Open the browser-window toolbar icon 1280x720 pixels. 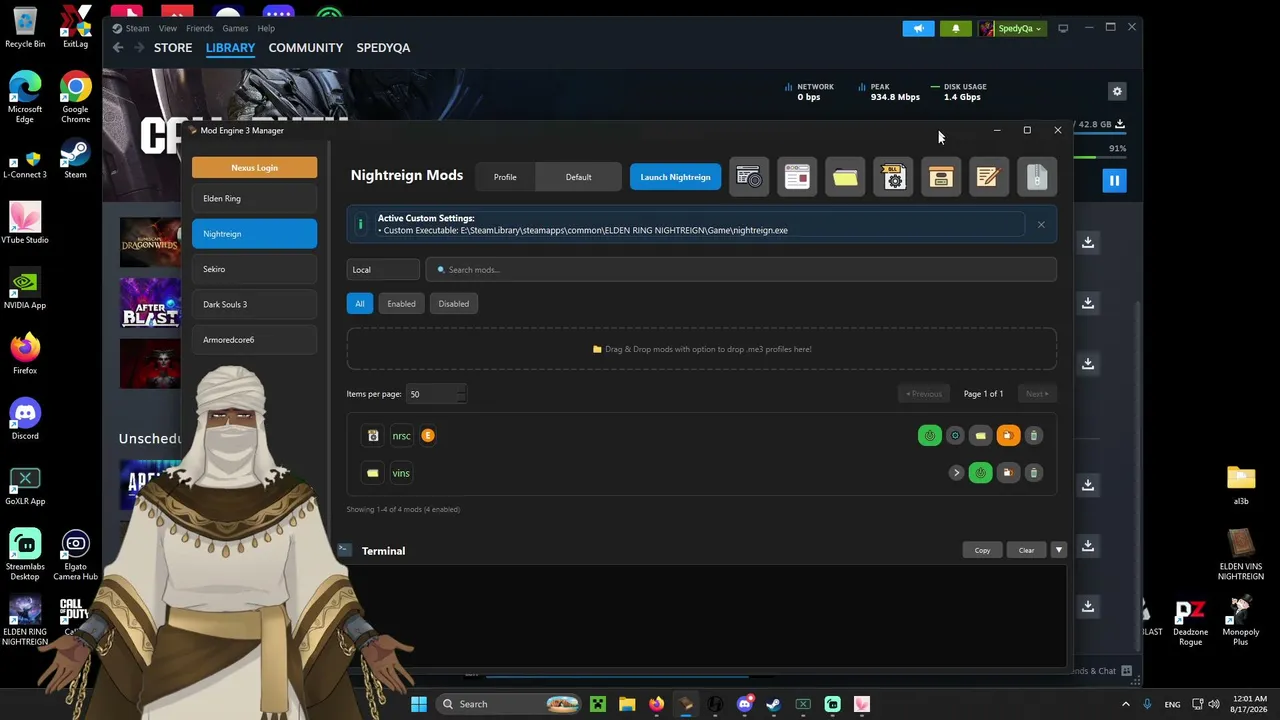tap(797, 177)
